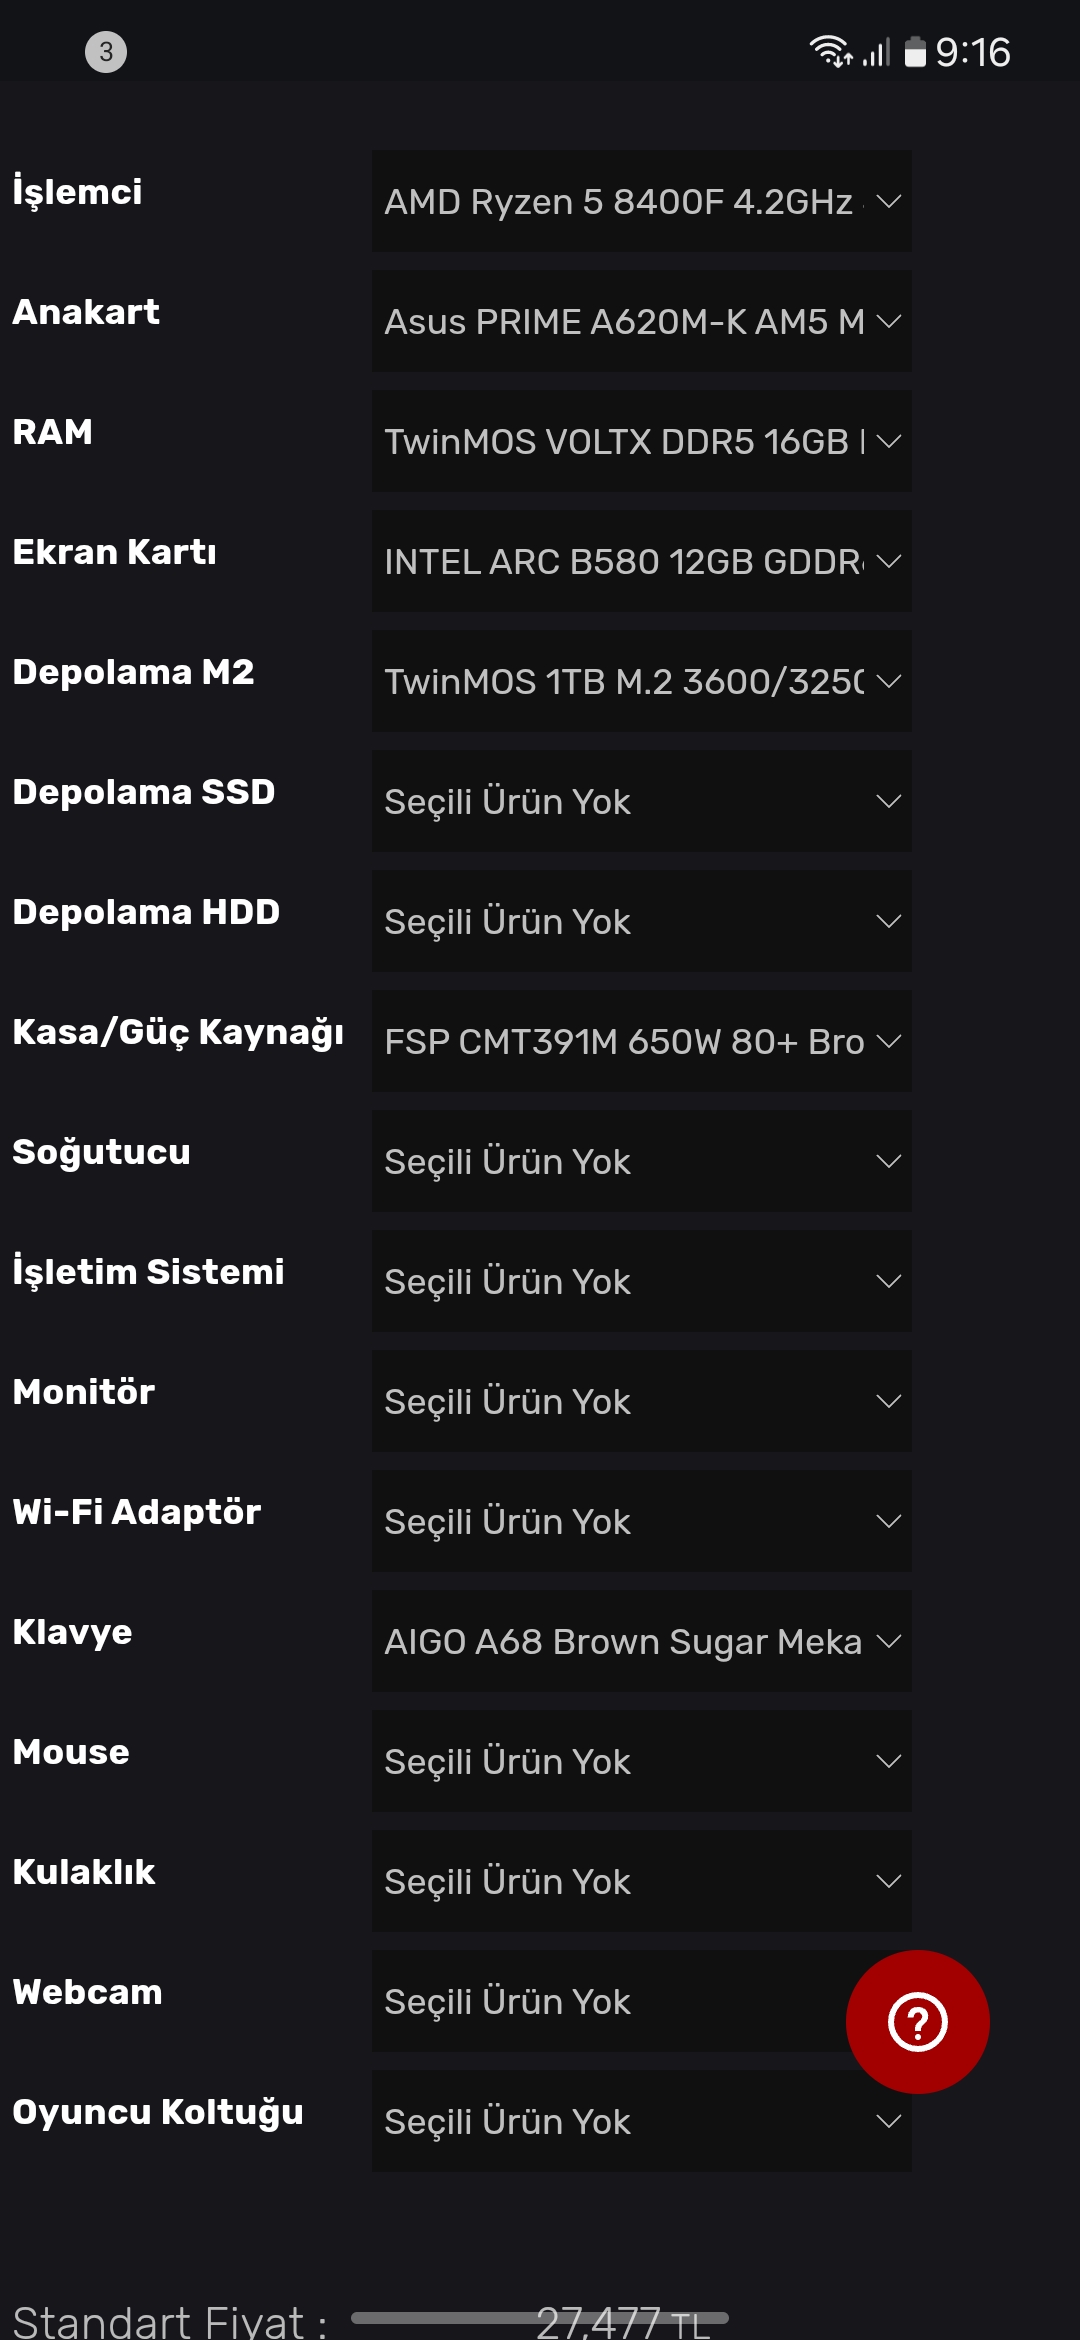Change the Ekran Kartı graphics card selection
This screenshot has height=2340, width=1080.
pos(641,561)
